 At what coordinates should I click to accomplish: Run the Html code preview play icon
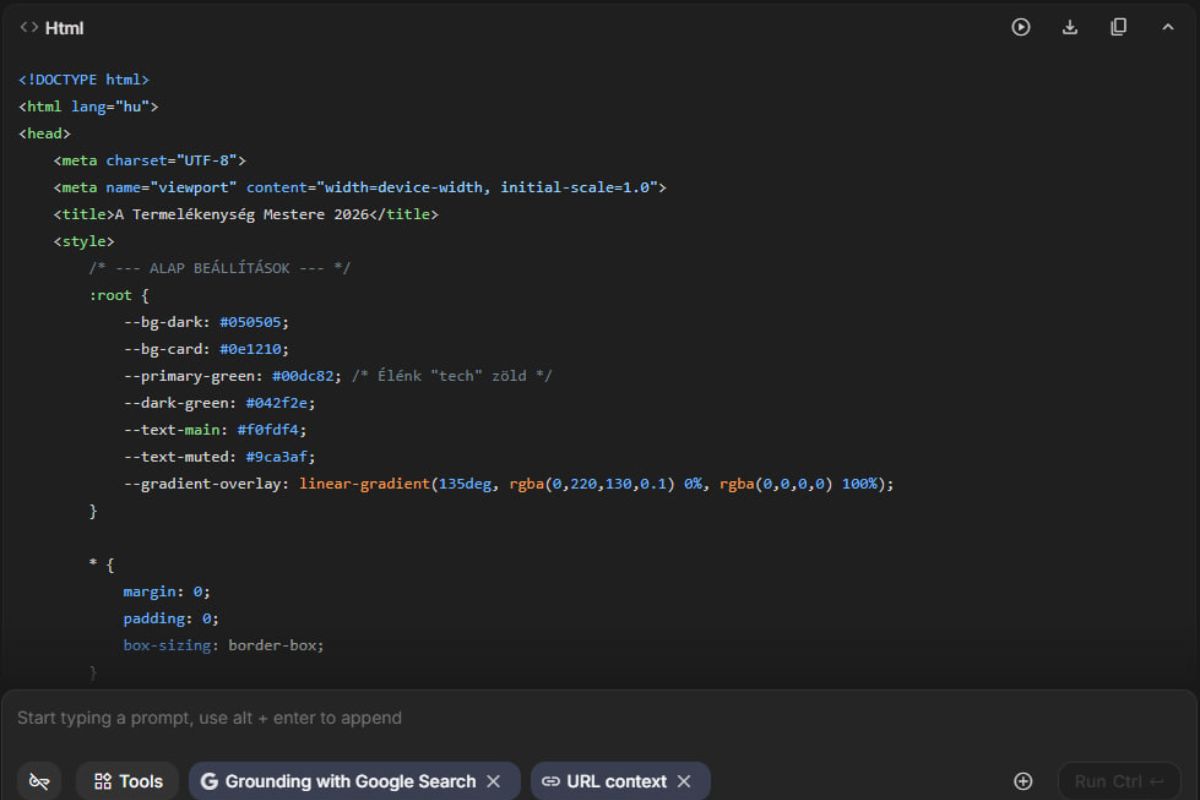tap(1020, 28)
